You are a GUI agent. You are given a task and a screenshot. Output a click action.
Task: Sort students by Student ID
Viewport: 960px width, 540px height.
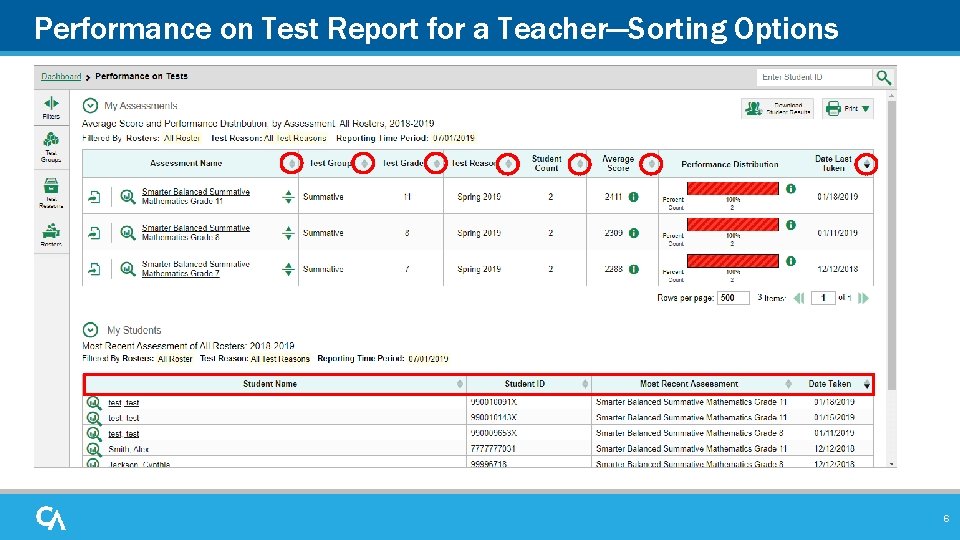[x=585, y=384]
